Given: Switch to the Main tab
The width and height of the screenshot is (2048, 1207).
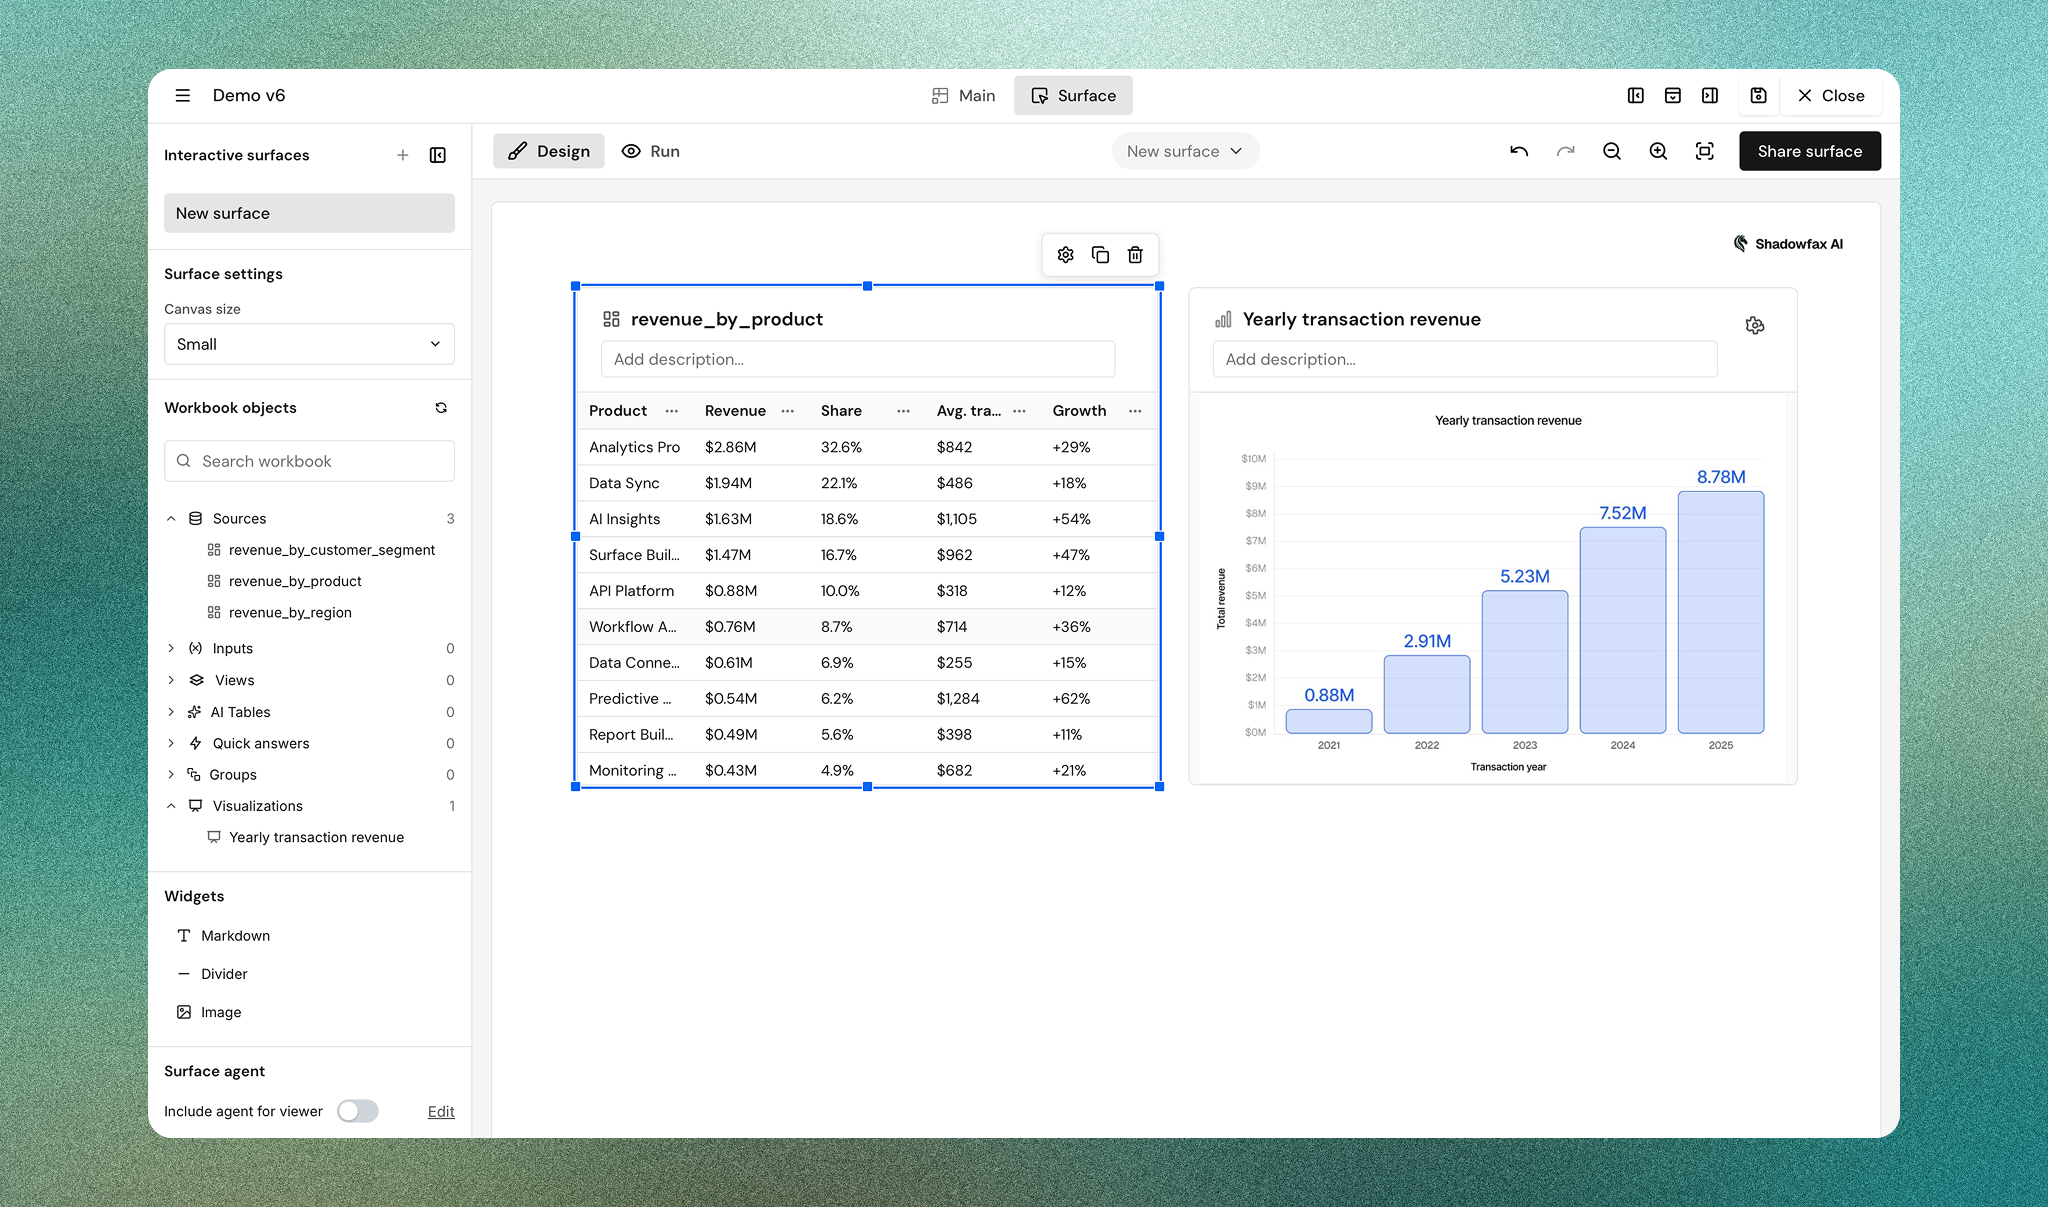Looking at the screenshot, I should pyautogui.click(x=964, y=96).
